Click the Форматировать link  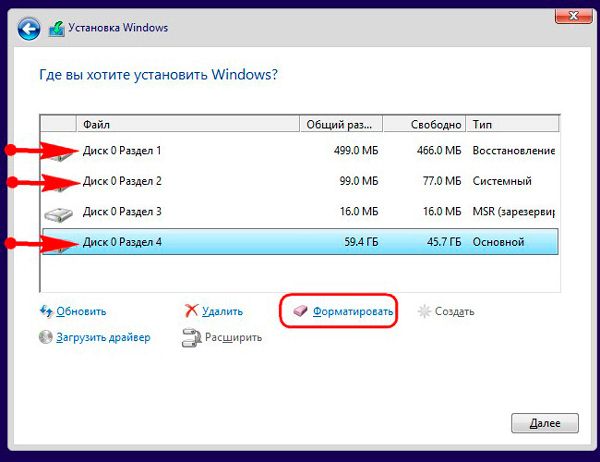coord(353,311)
